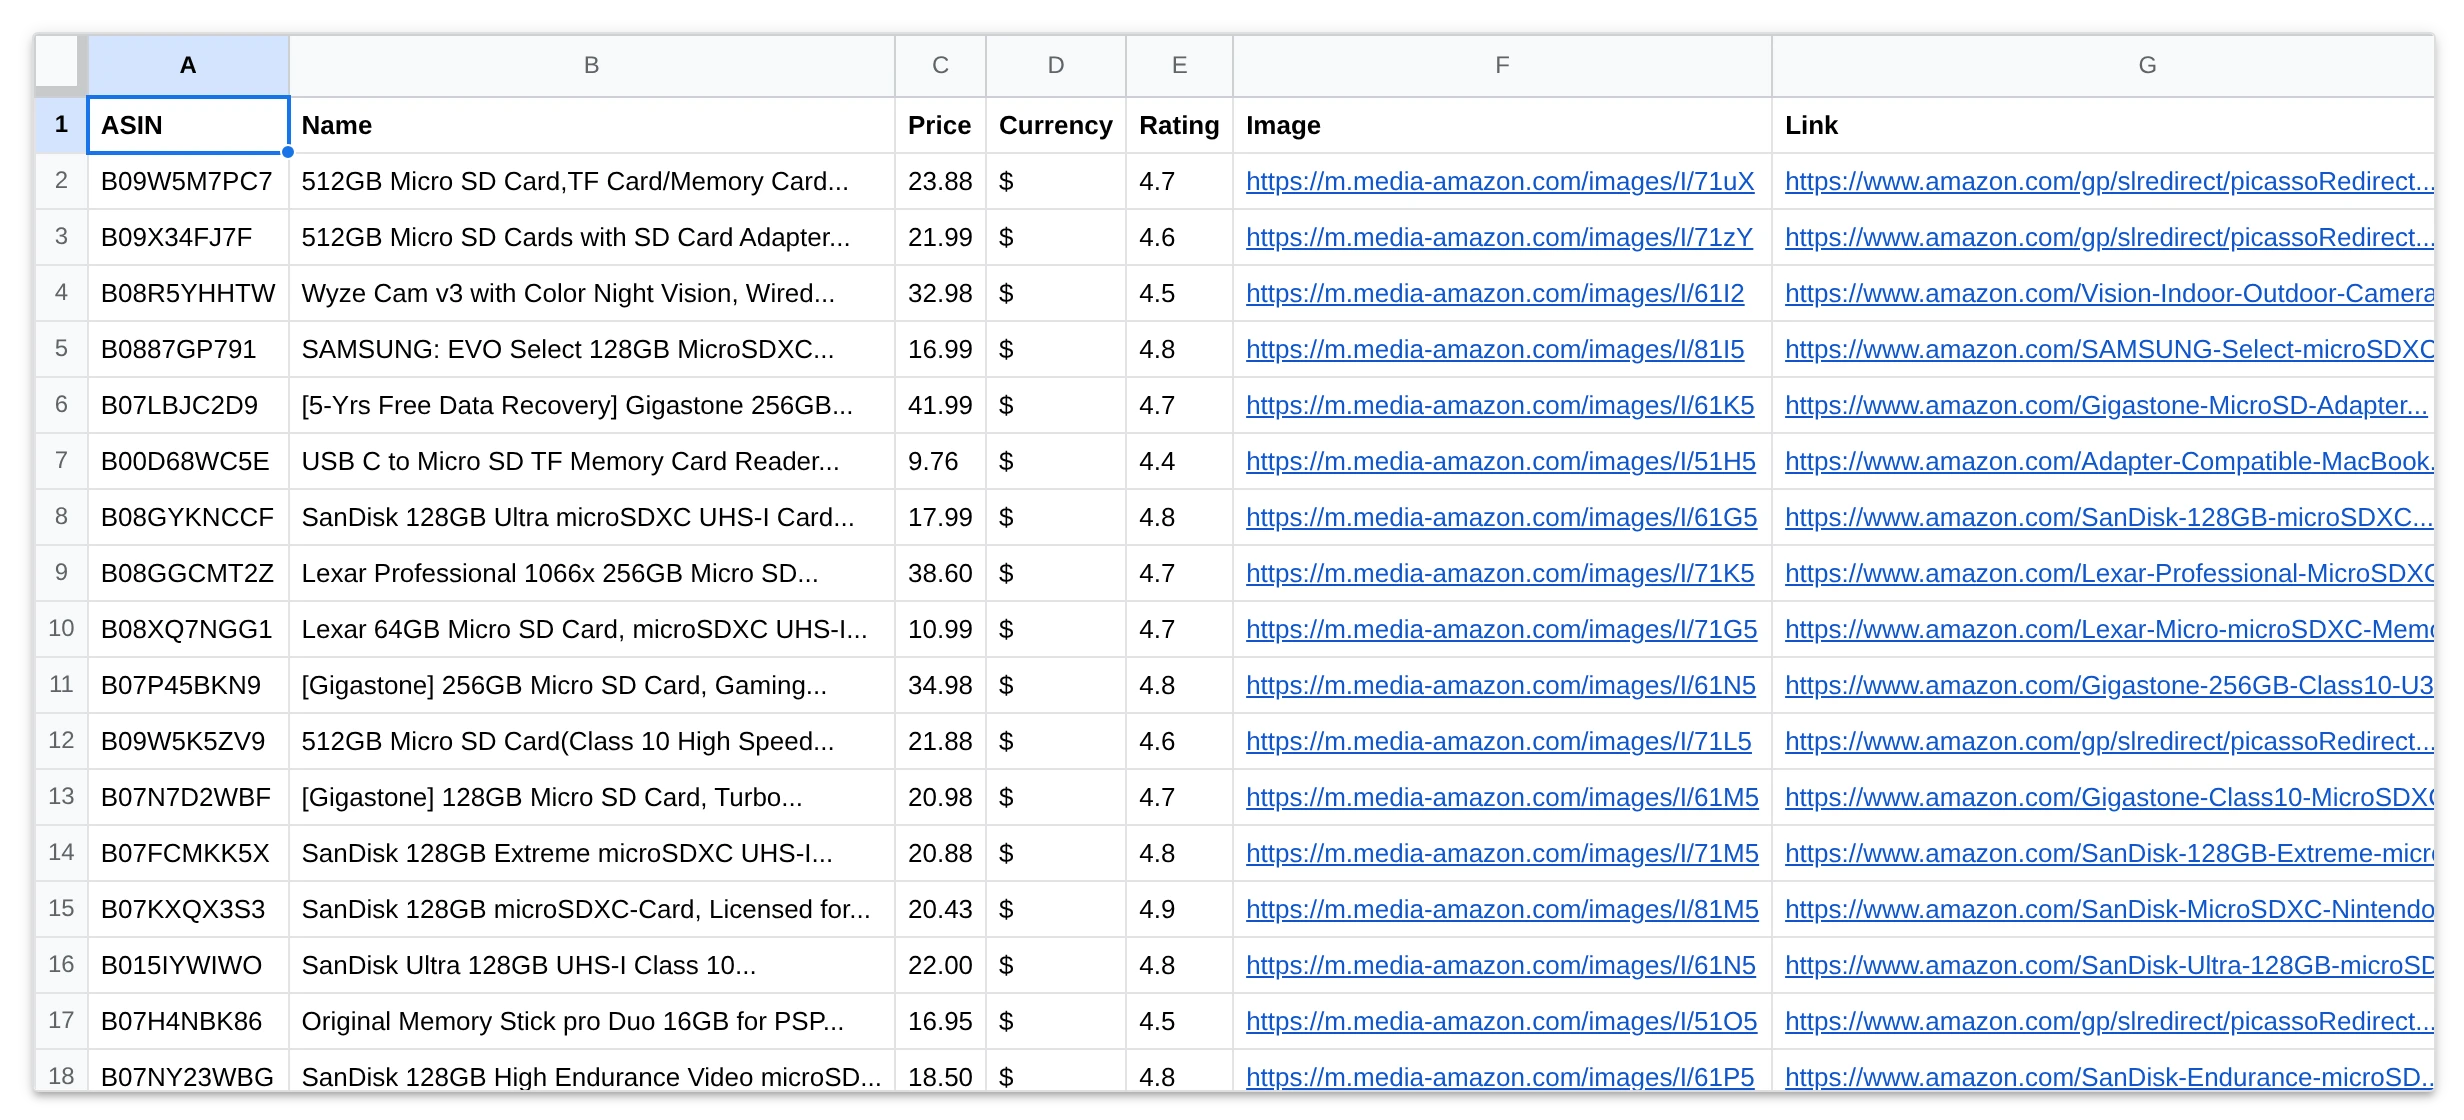
Task: Open SanDisk-MicroSDXC-Nintendo product link
Action: click(x=2109, y=909)
